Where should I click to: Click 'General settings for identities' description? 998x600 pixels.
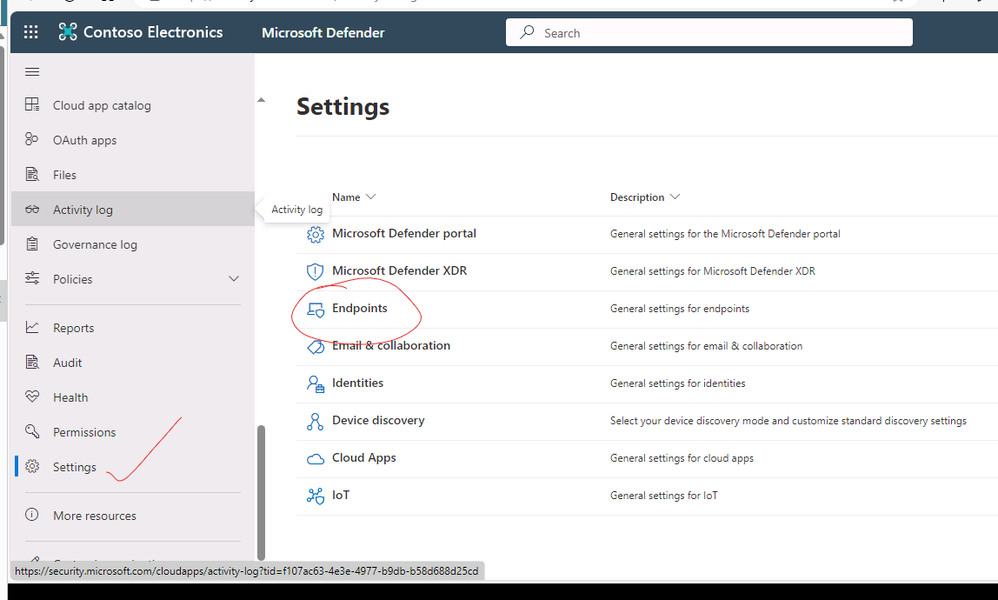tap(678, 384)
